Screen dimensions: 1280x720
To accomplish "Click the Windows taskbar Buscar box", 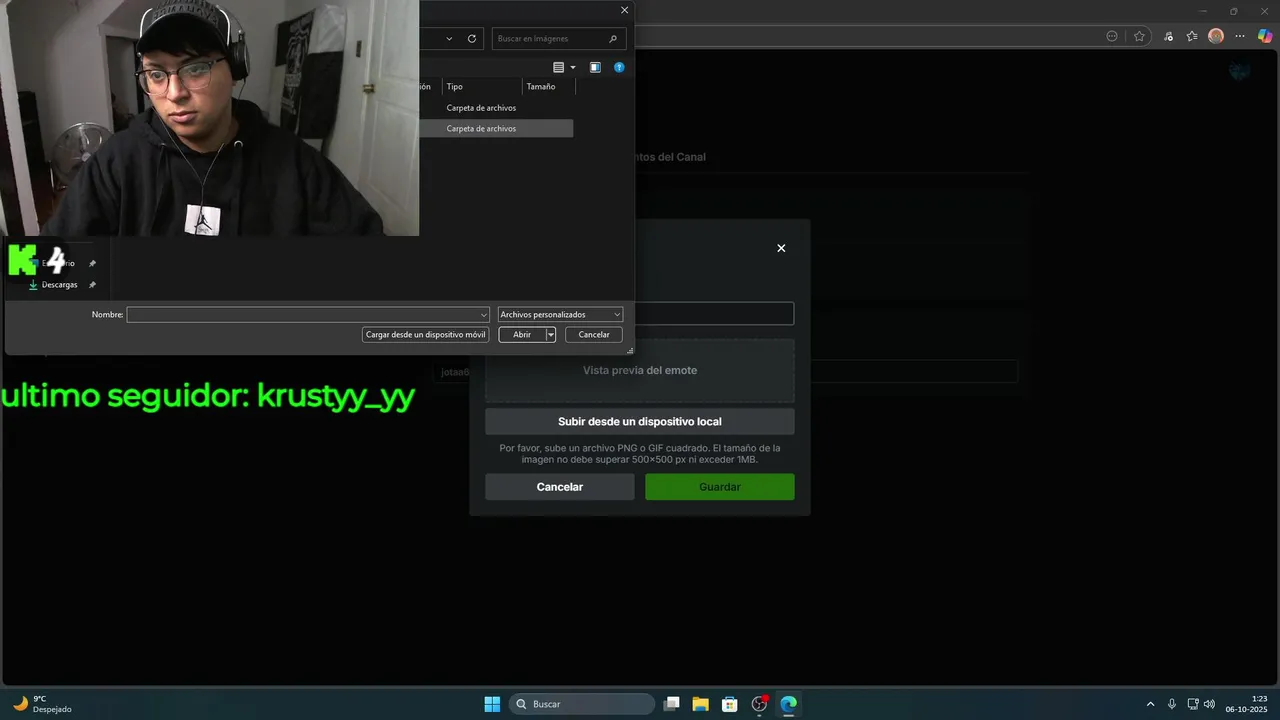I will [x=582, y=704].
